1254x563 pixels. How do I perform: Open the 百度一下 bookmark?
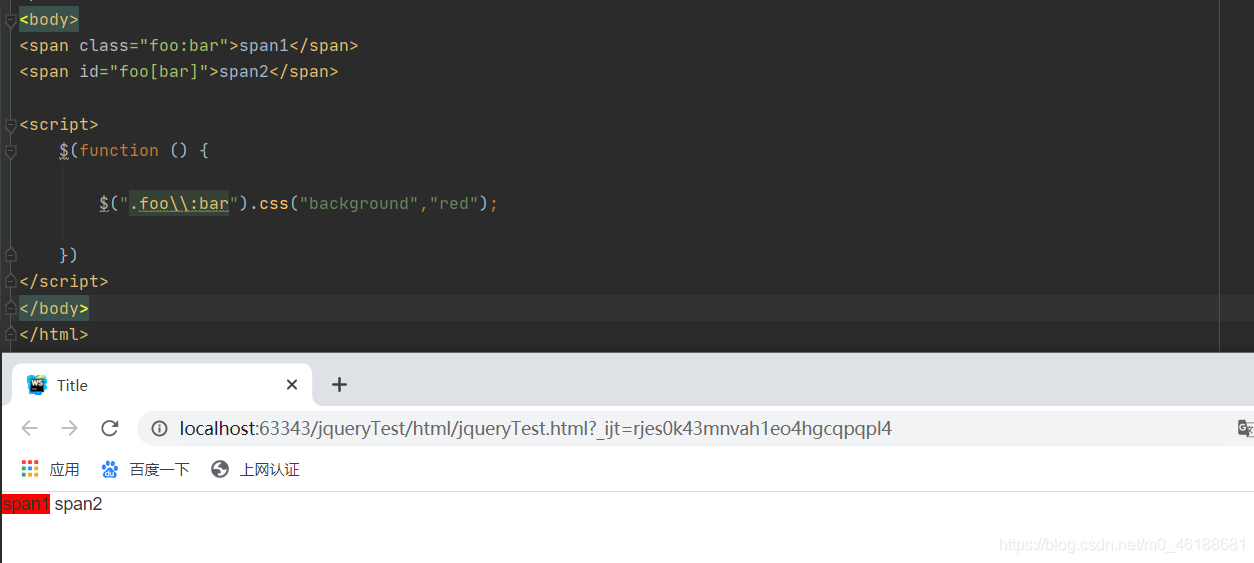(x=145, y=469)
